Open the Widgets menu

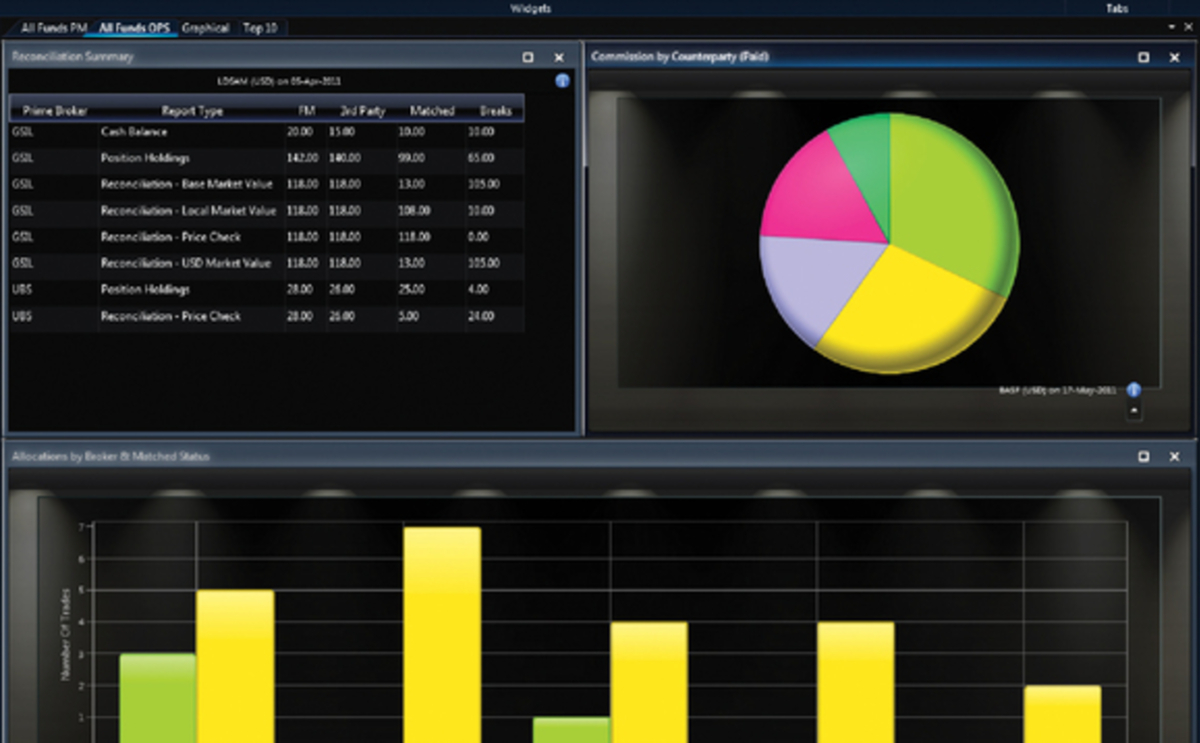533,8
